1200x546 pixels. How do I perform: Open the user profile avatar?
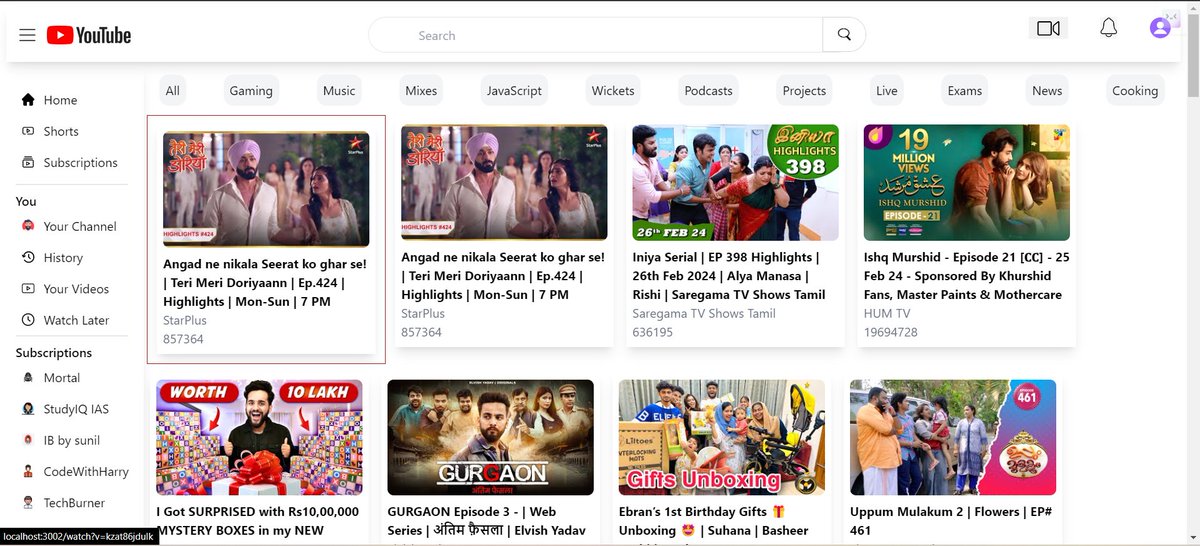coord(1160,28)
